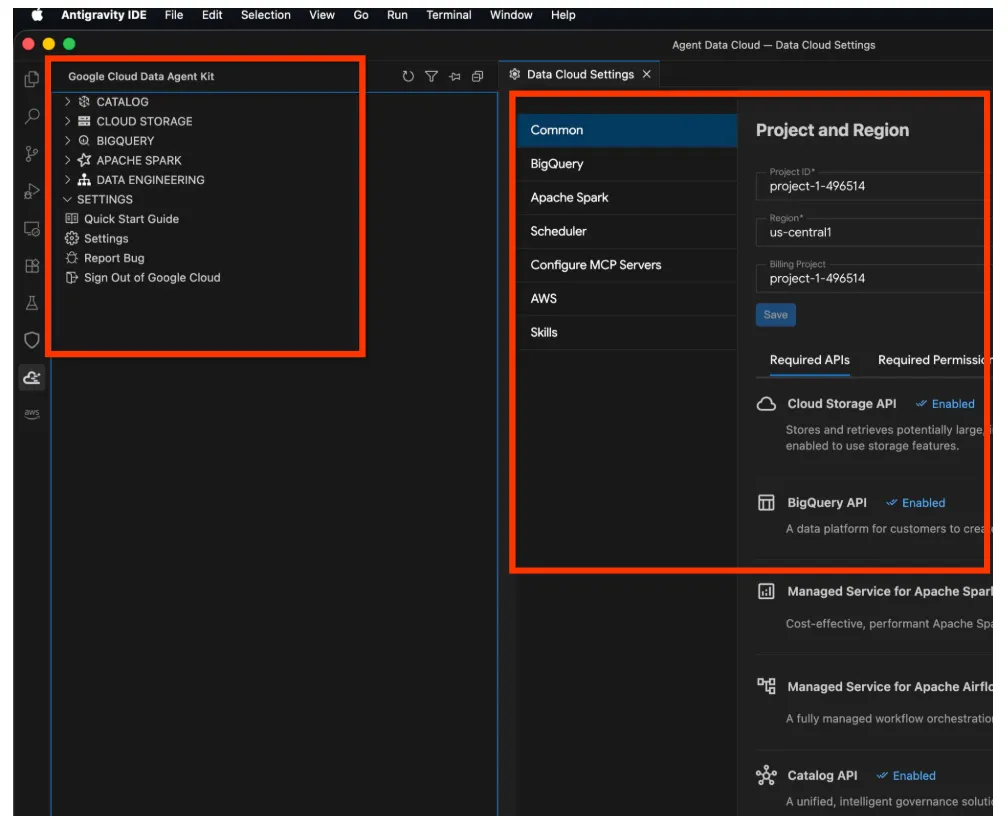1008x829 pixels.
Task: Open the Terminal menu
Action: (448, 15)
